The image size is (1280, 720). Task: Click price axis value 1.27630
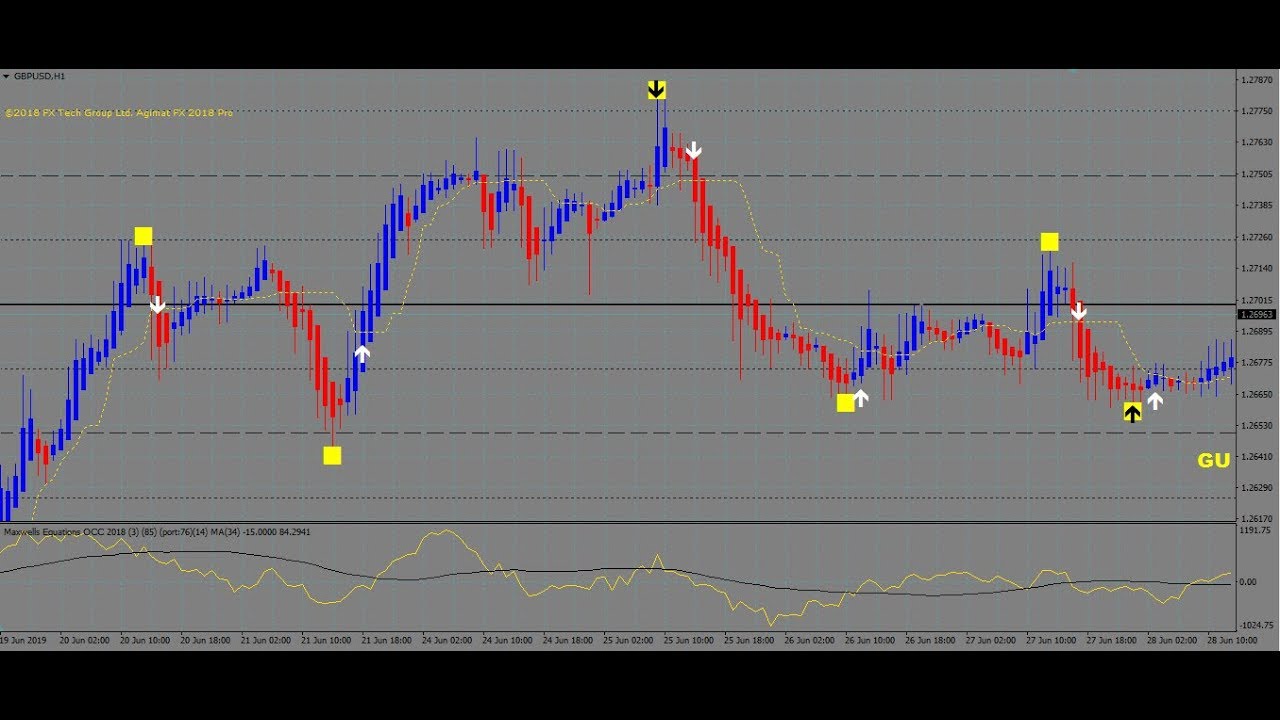click(x=1255, y=142)
